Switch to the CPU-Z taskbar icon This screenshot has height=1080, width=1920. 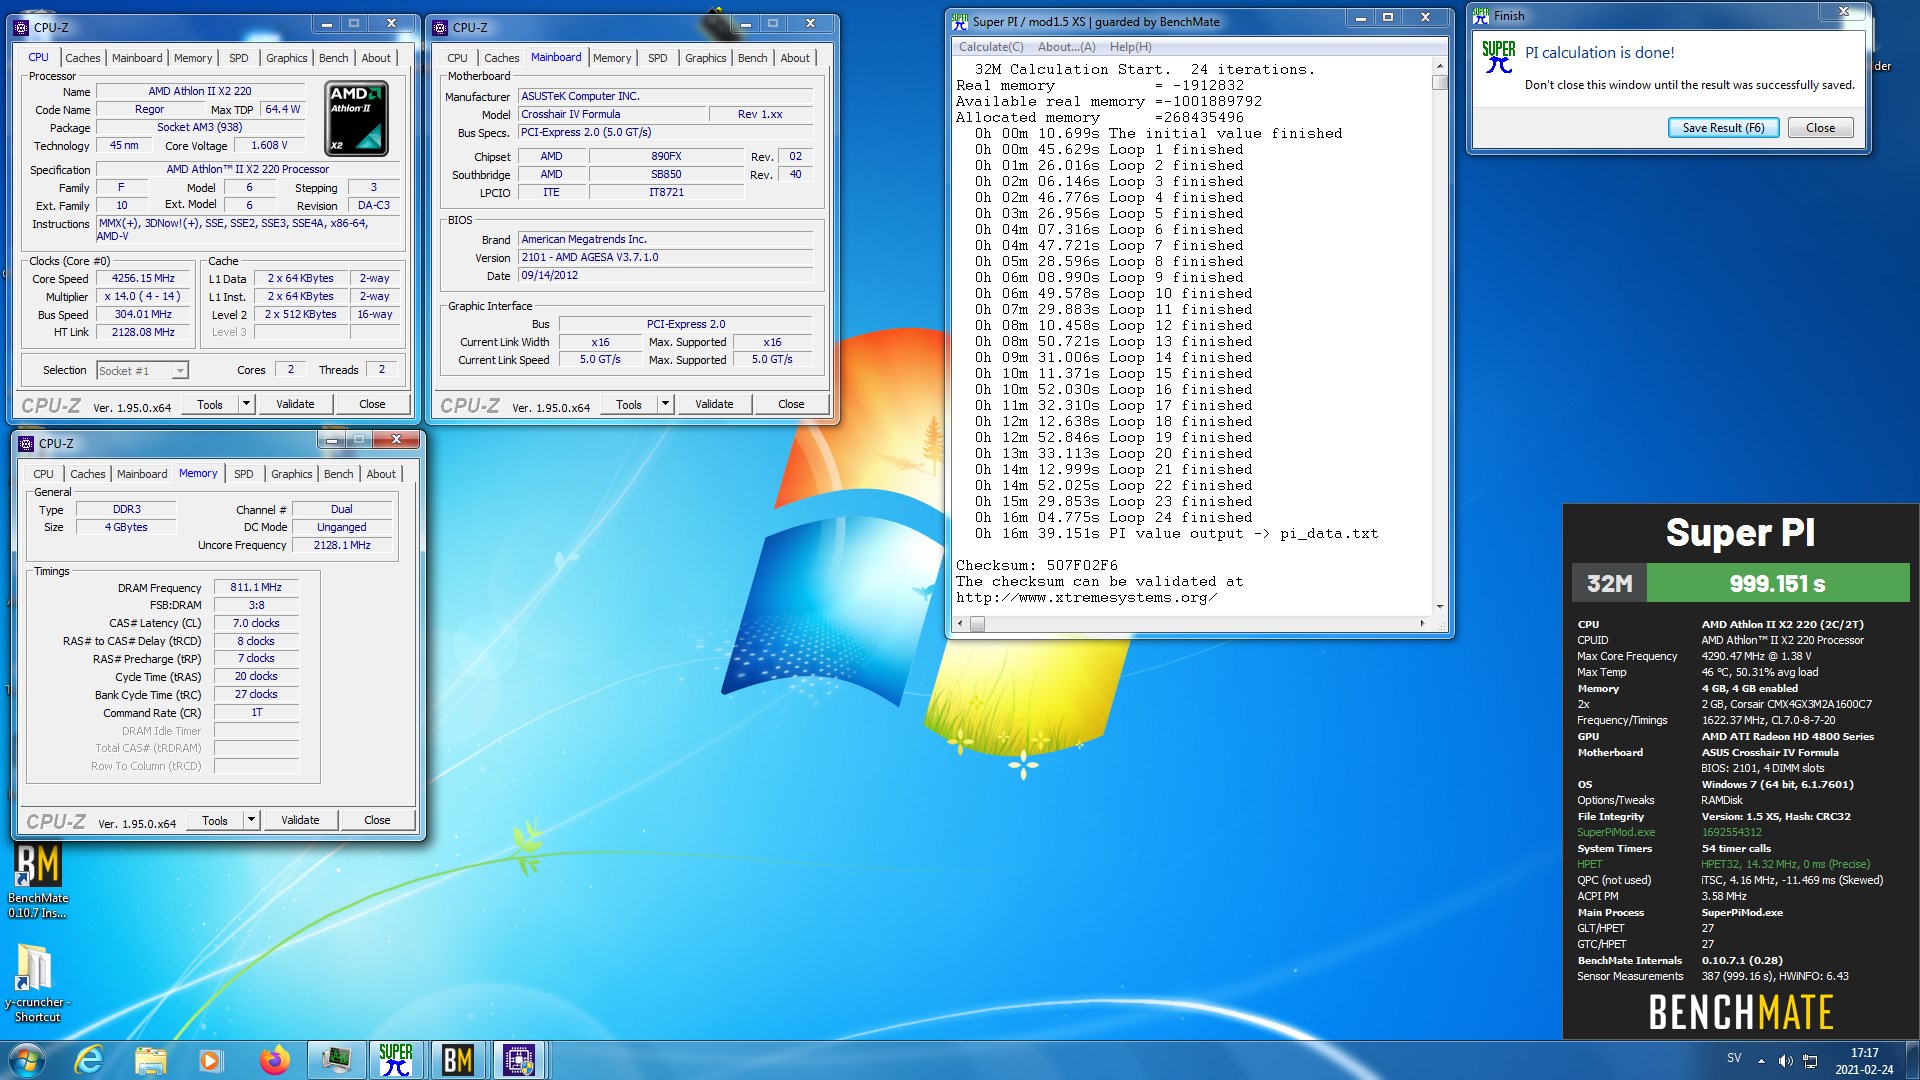(519, 1060)
